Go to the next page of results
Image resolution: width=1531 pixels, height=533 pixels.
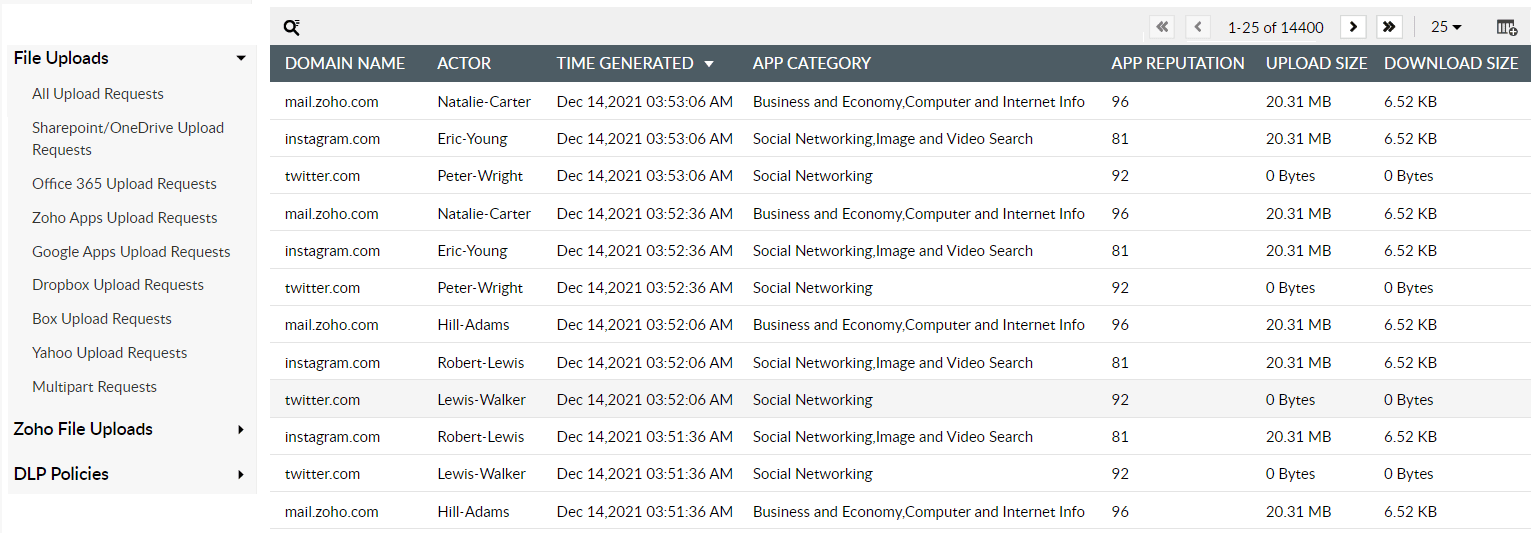1353,27
